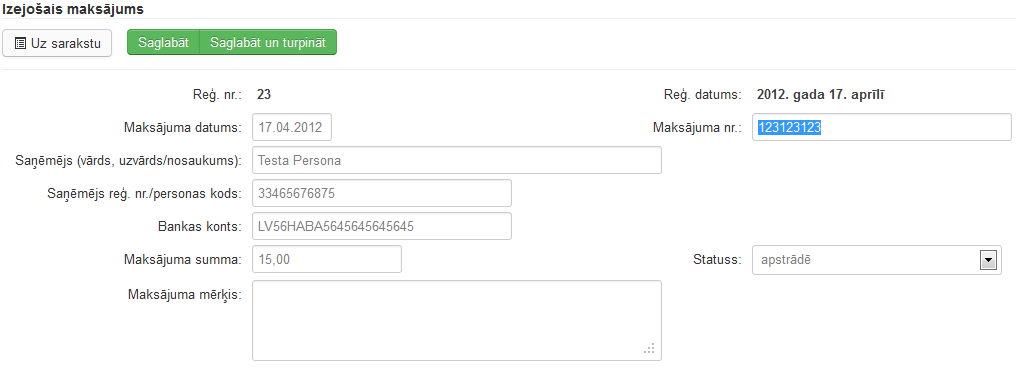The height and width of the screenshot is (369, 1016).
Task: Click the Statuss label text
Action: point(717,260)
